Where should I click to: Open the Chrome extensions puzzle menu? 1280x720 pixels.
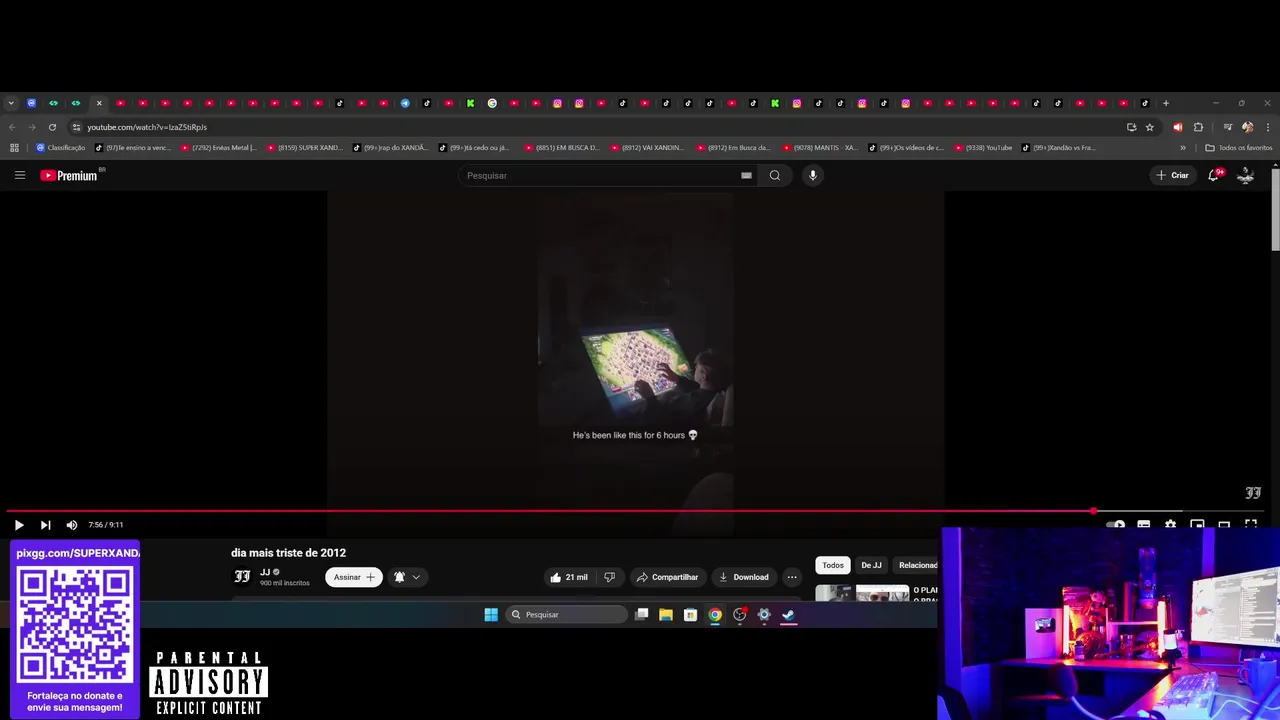click(1198, 127)
